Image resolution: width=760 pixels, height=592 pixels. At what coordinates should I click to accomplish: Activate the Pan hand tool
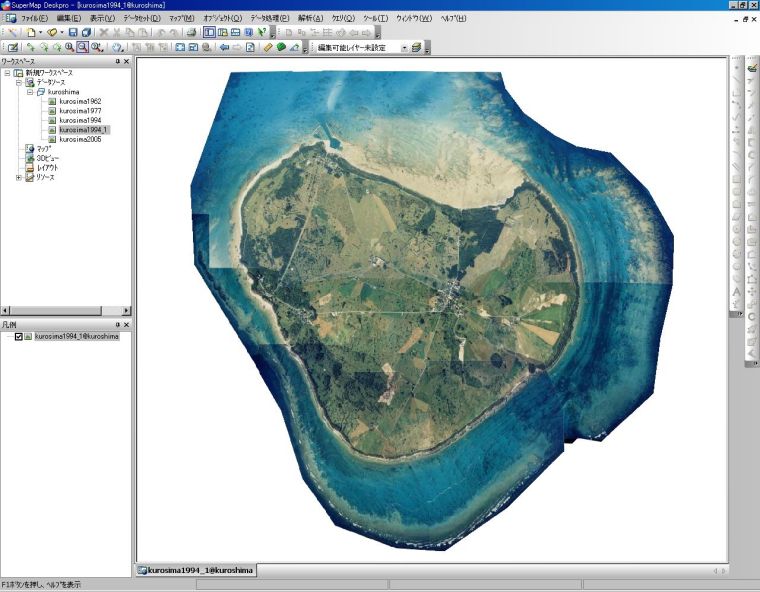point(117,47)
